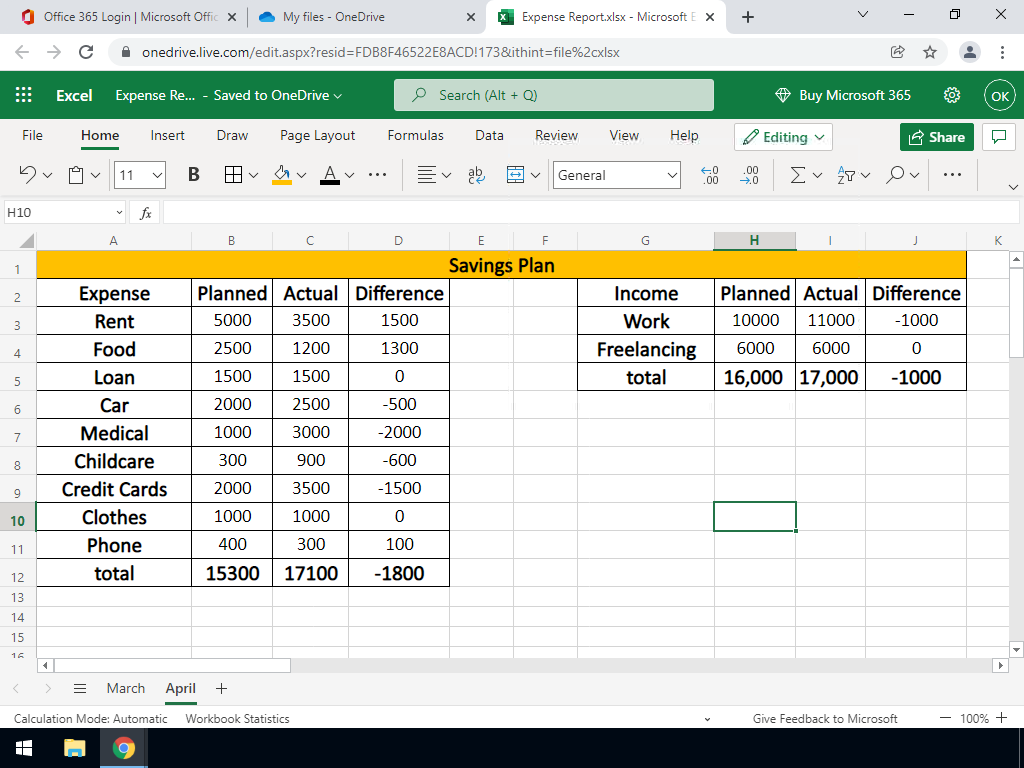Expand the font size dropdown
The image size is (1024, 768).
pyautogui.click(x=157, y=175)
